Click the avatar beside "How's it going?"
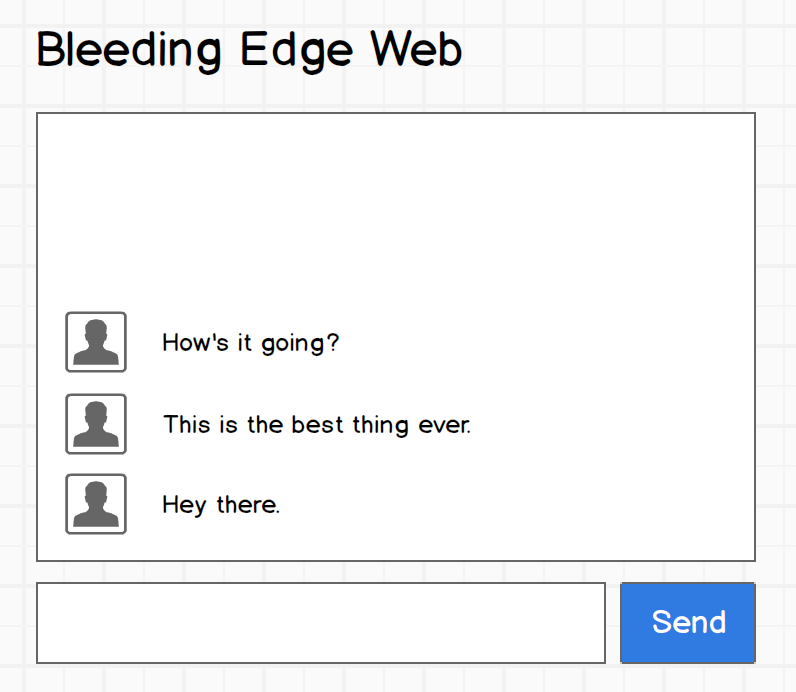This screenshot has height=692, width=796. pos(96,342)
